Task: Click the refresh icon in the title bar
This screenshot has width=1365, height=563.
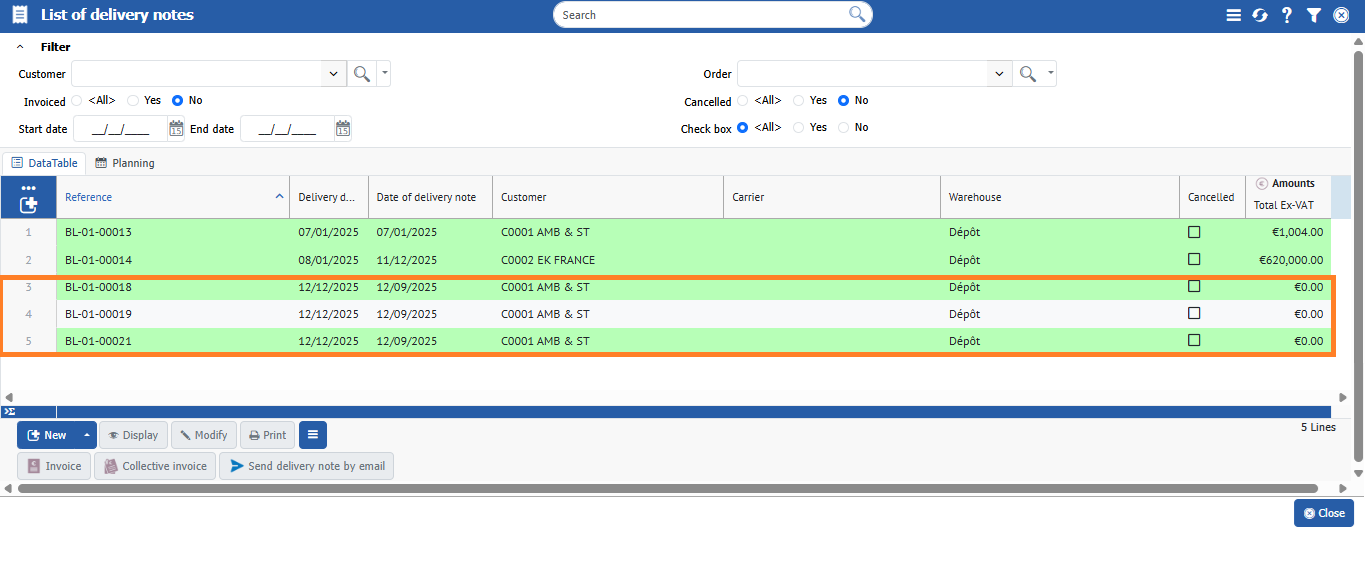Action: 1260,15
